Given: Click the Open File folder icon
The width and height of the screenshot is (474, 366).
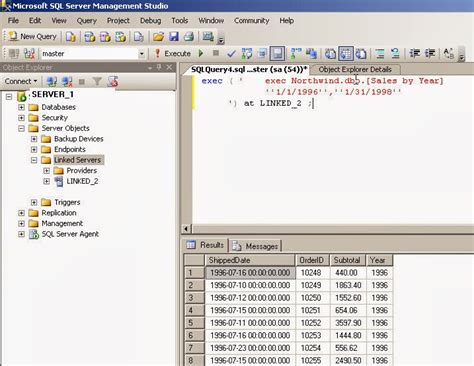Looking at the screenshot, I should point(158,37).
